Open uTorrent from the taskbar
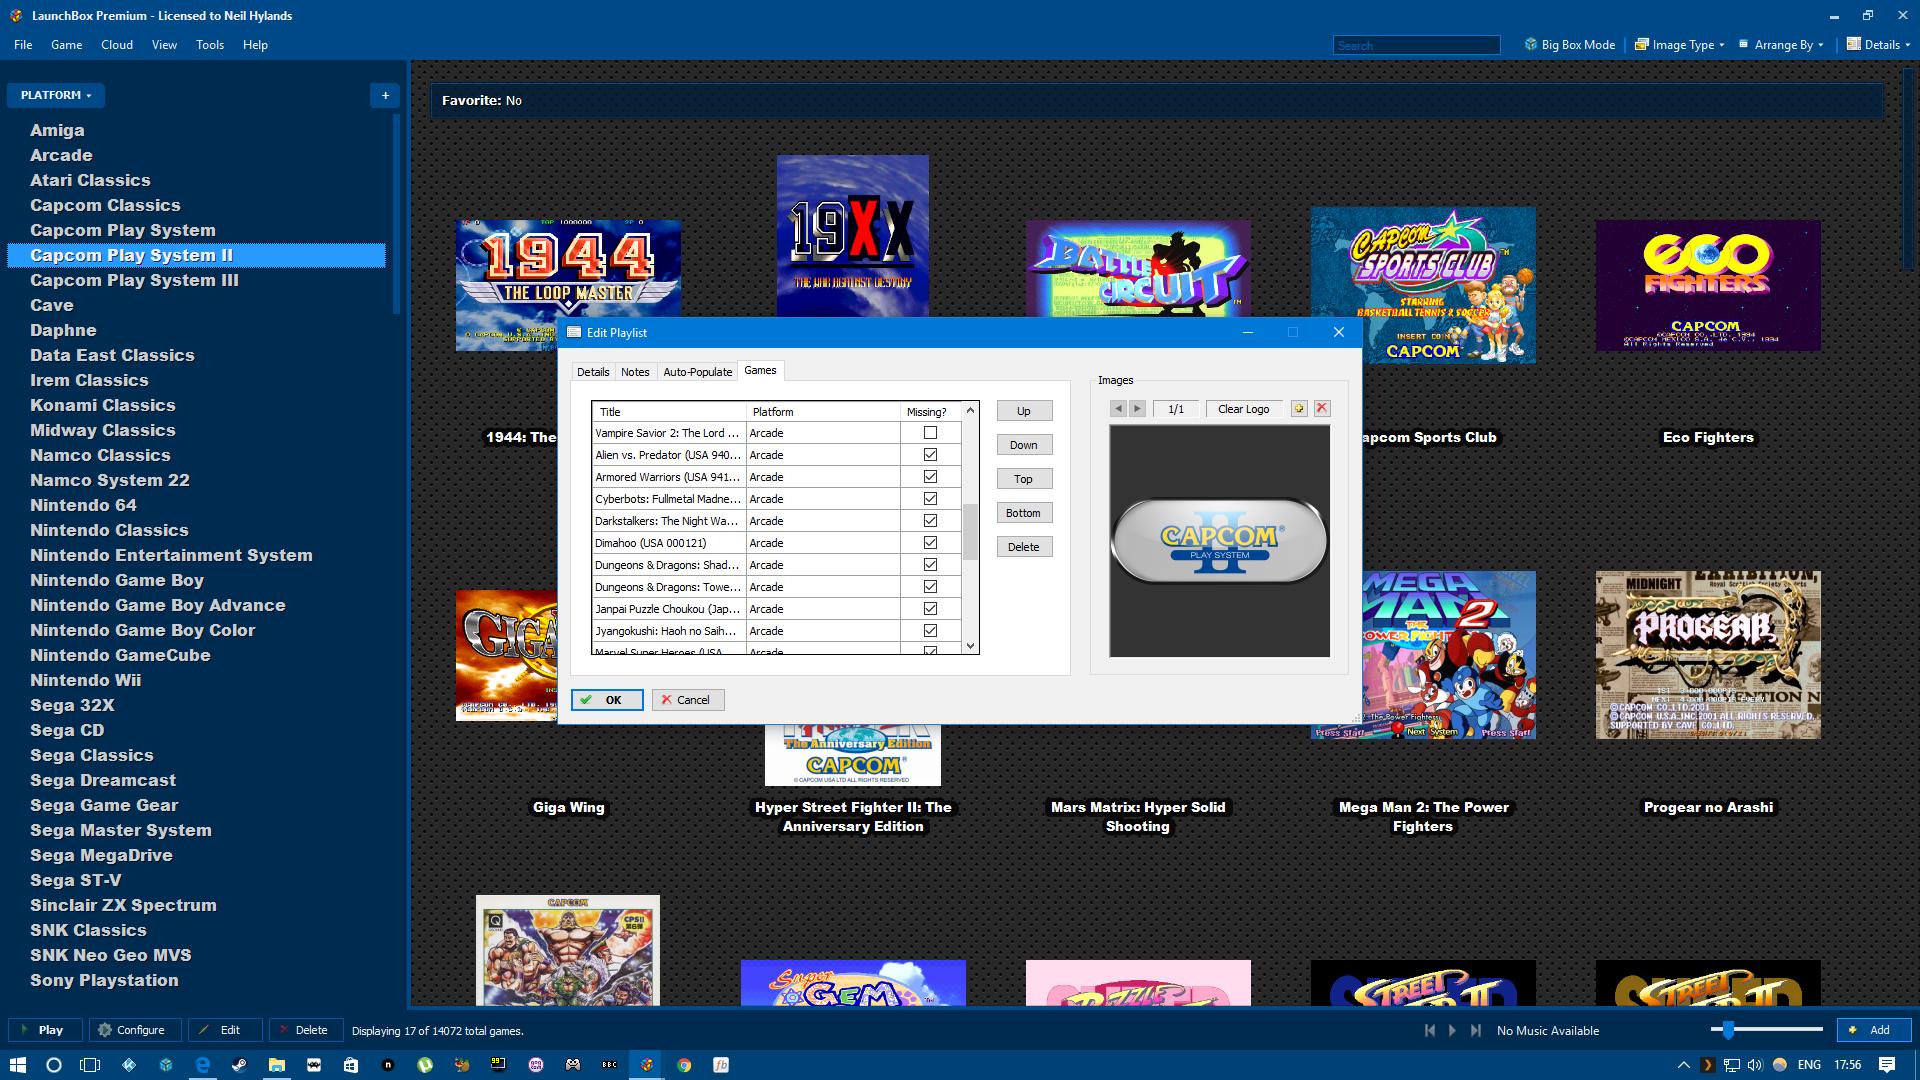Image resolution: width=1920 pixels, height=1080 pixels. click(425, 1065)
